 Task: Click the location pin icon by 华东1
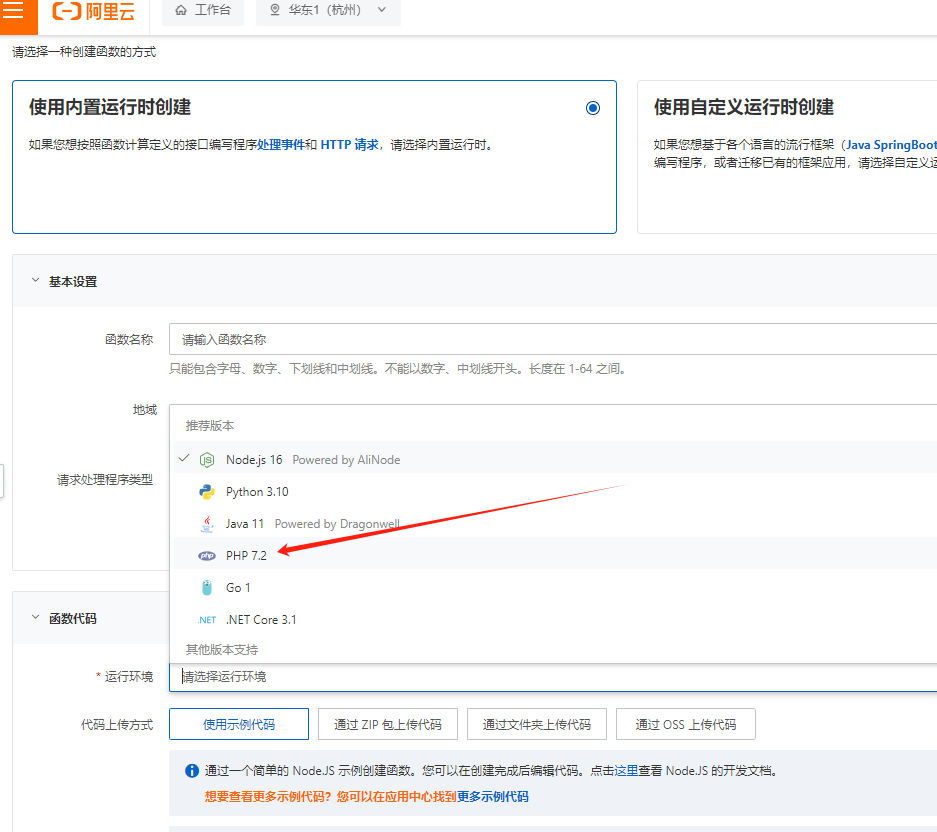pos(275,10)
